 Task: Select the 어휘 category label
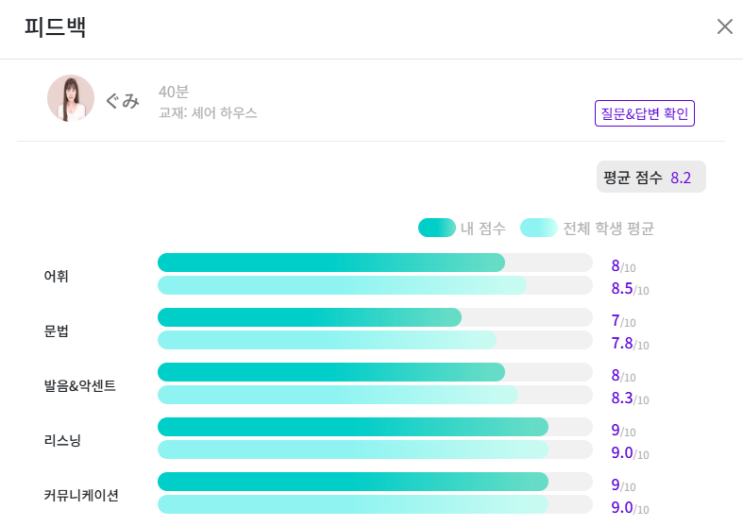(56, 276)
